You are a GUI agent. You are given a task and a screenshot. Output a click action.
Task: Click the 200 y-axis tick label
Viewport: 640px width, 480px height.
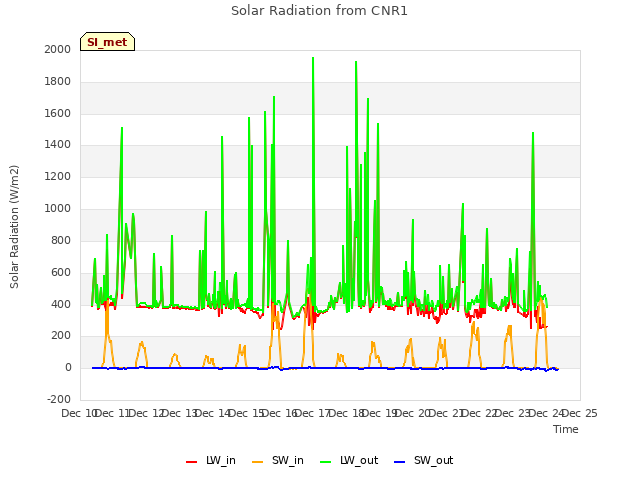[x=61, y=336]
